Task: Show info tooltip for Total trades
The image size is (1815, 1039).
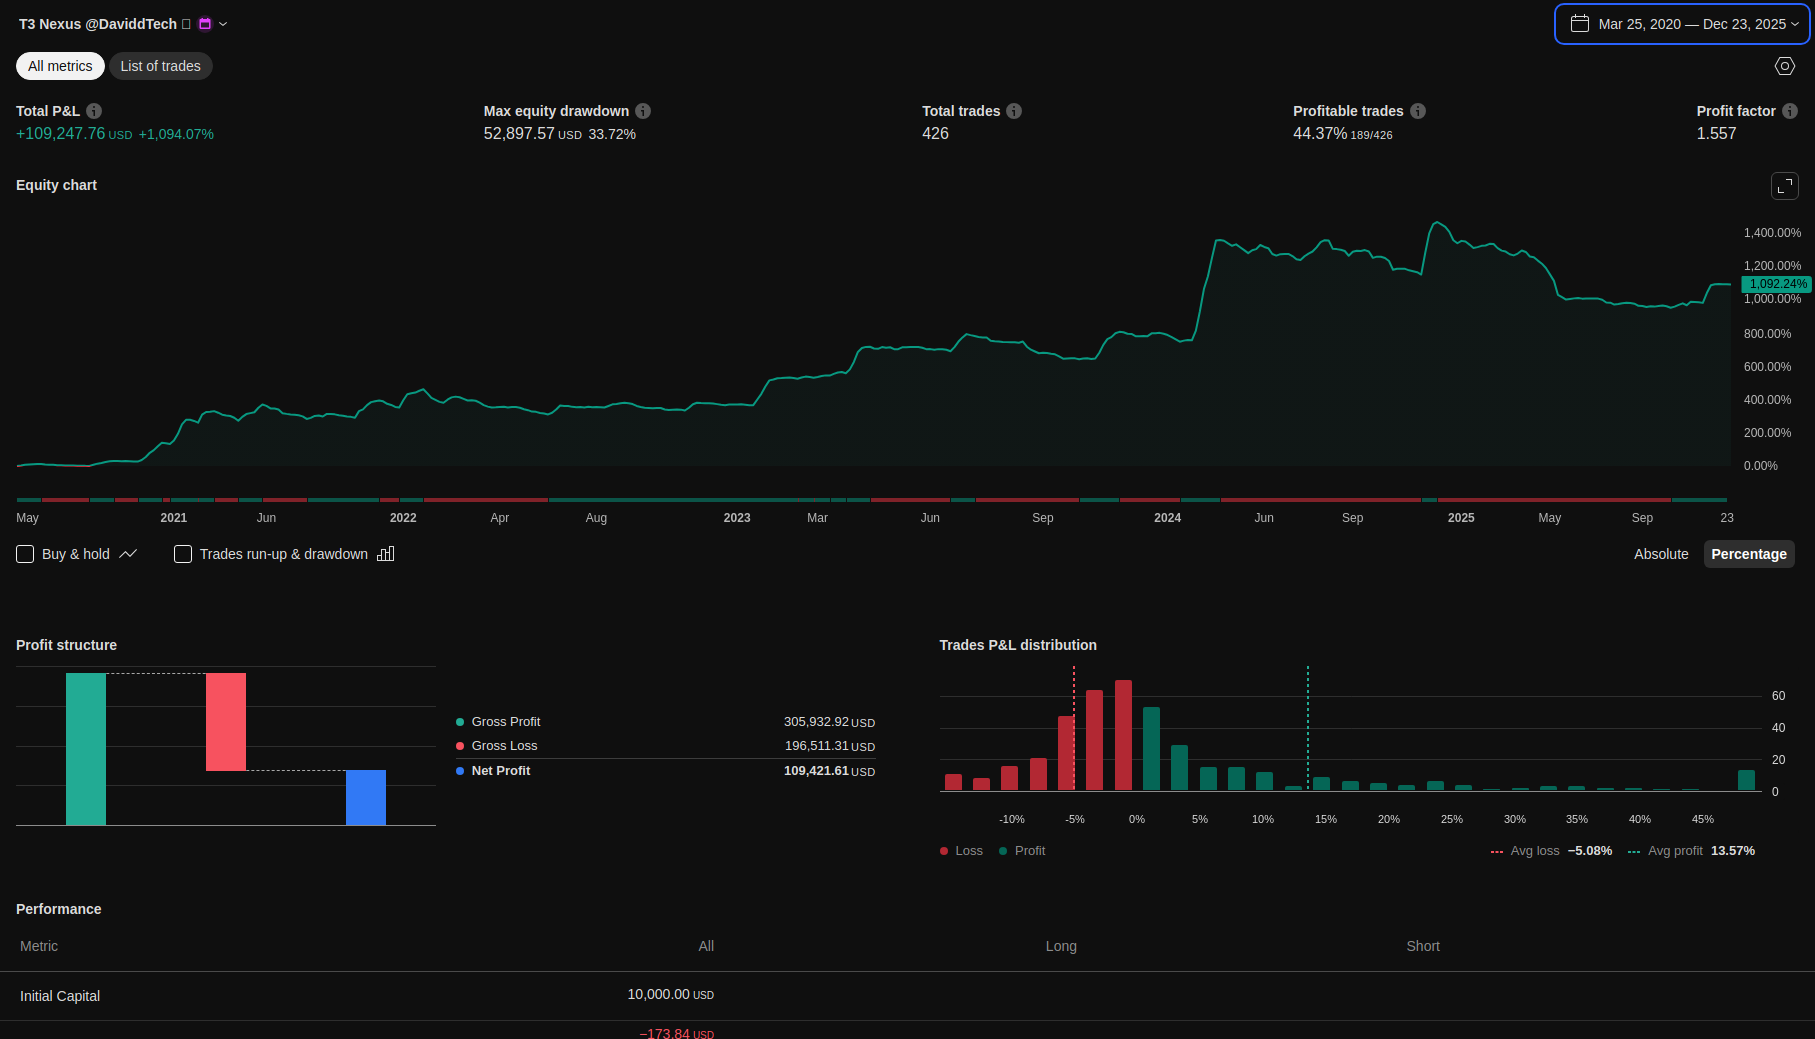Action: (x=1014, y=111)
